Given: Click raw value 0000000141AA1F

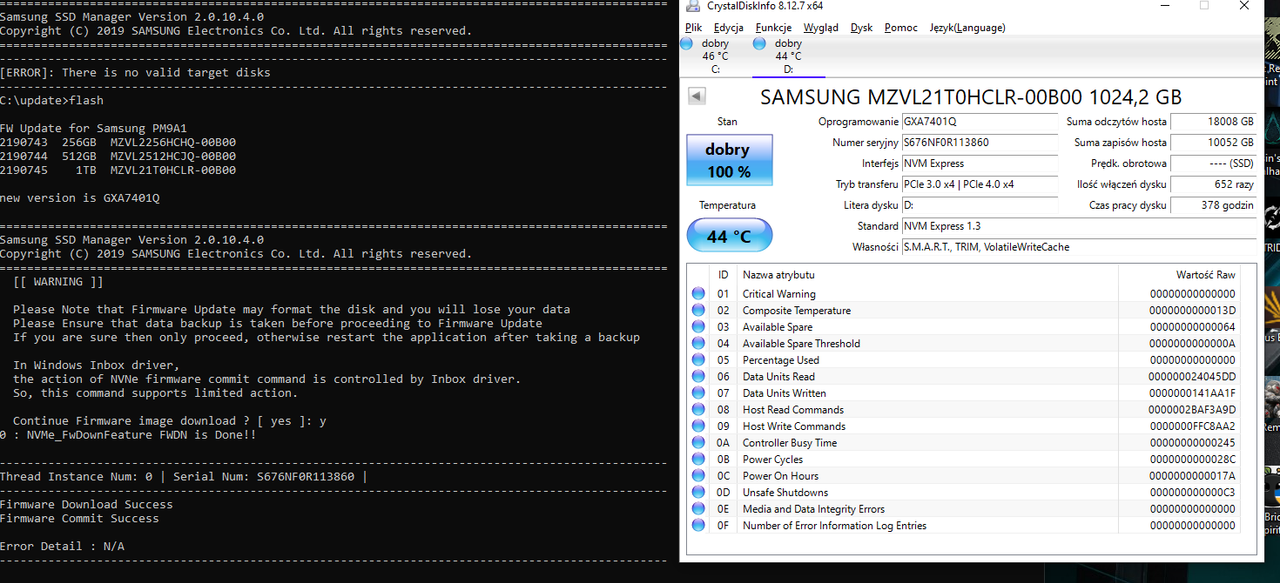Looking at the screenshot, I should pos(1192,393).
